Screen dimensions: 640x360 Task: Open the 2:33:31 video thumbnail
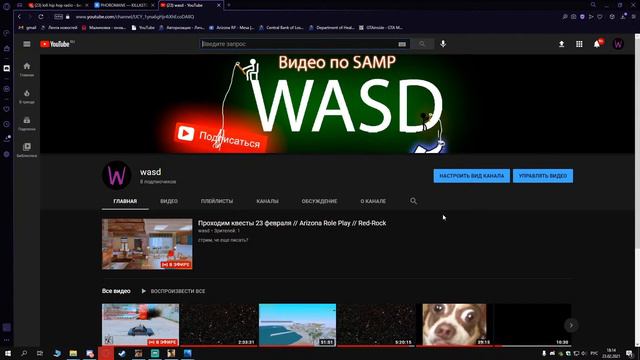[x=219, y=325]
